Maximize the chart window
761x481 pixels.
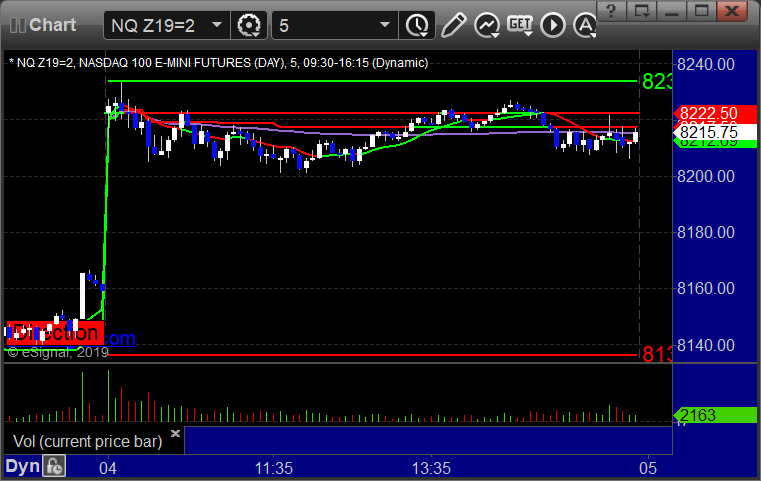(701, 10)
